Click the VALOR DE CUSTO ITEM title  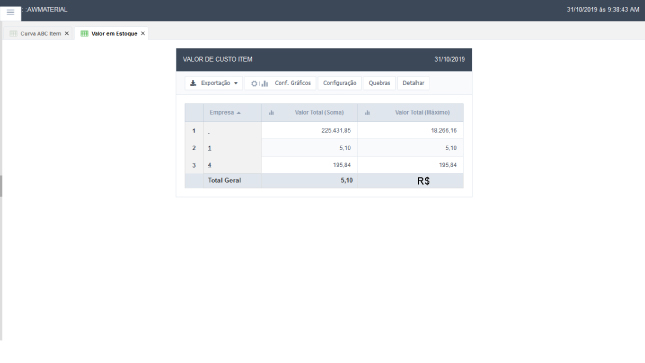217,59
